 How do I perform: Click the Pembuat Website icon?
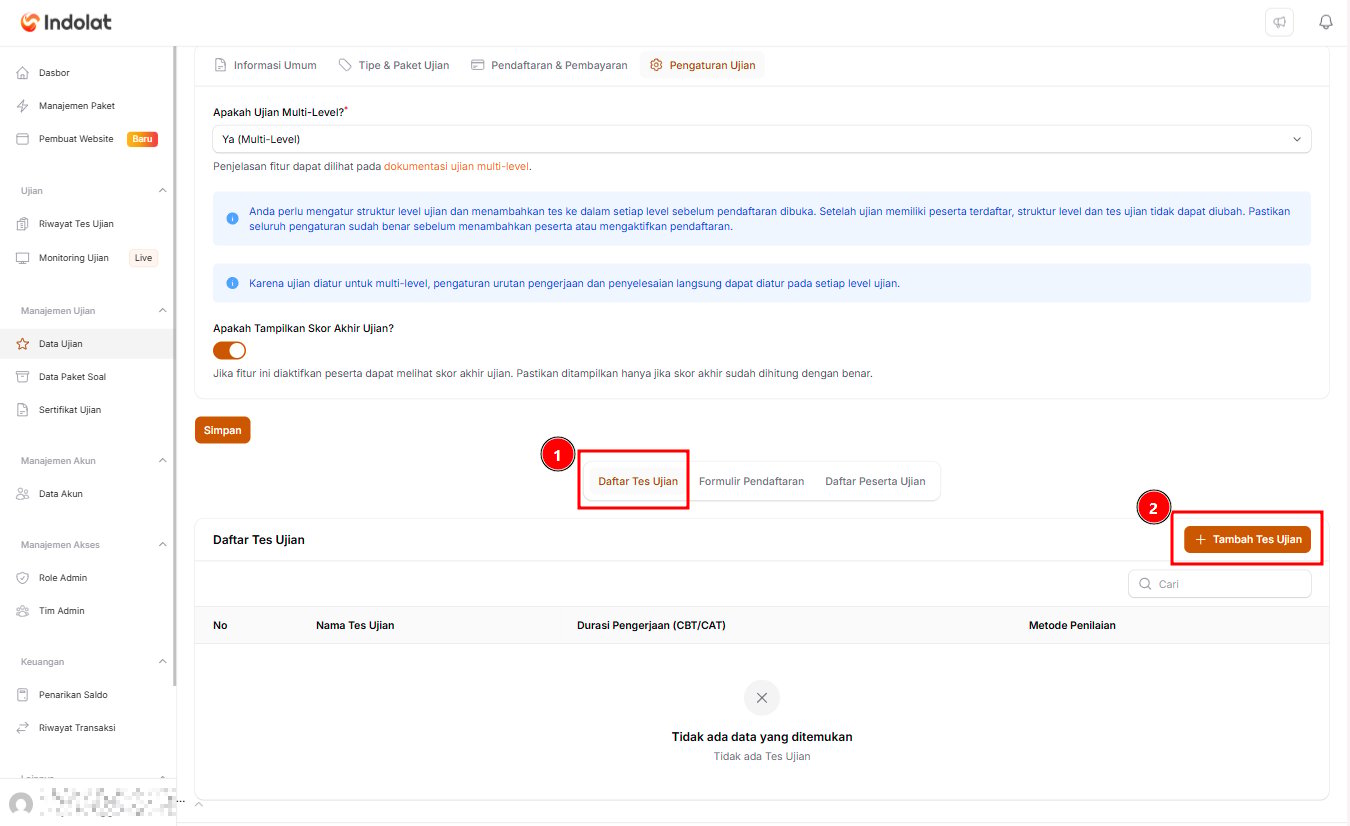23,139
